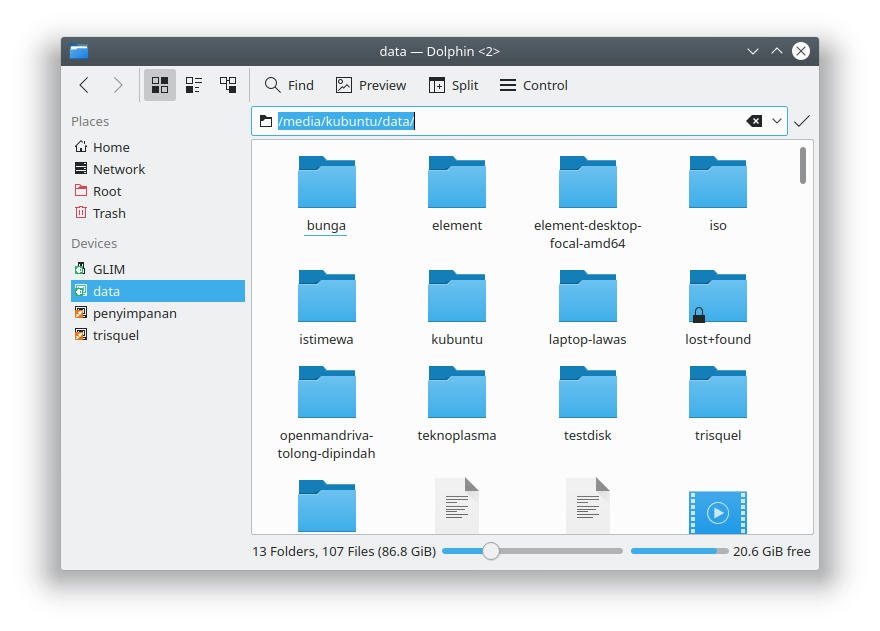This screenshot has width=880, height=631.
Task: Close the Dolphin window
Action: [801, 52]
